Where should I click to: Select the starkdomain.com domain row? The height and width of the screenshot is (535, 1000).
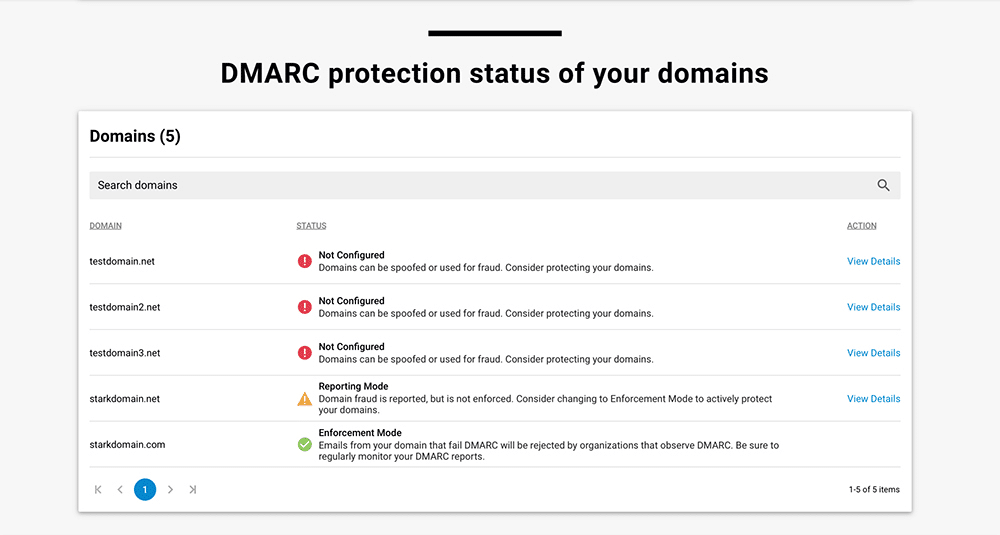pos(495,444)
